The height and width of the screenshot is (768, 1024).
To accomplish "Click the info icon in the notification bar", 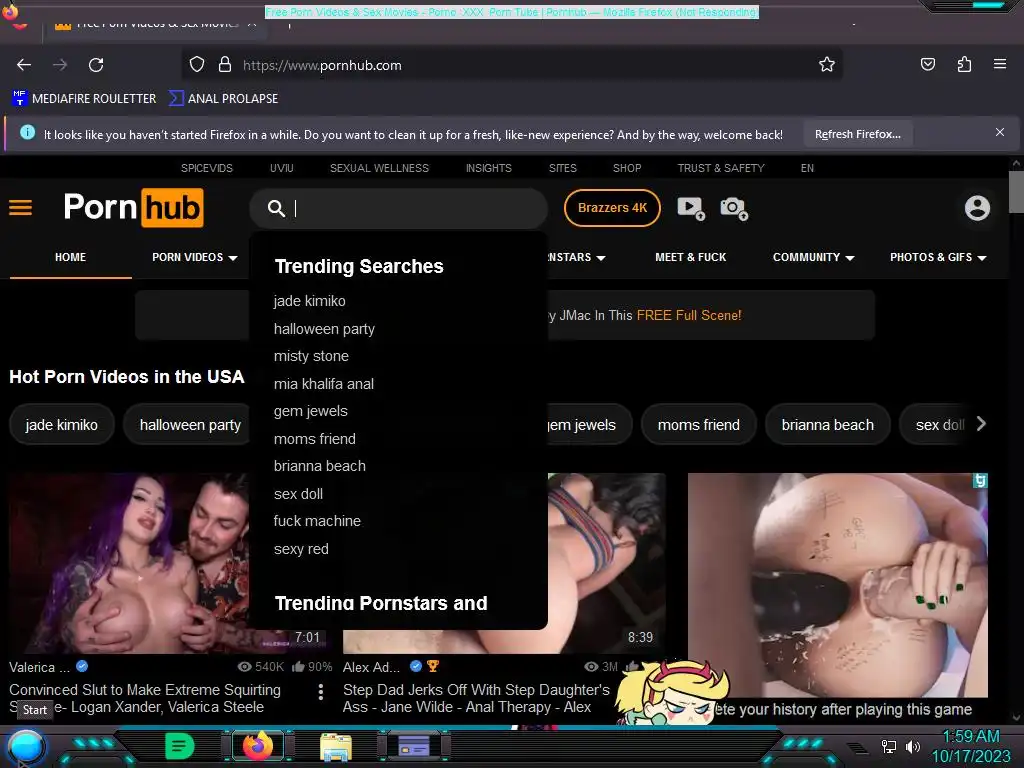I will [x=27, y=133].
